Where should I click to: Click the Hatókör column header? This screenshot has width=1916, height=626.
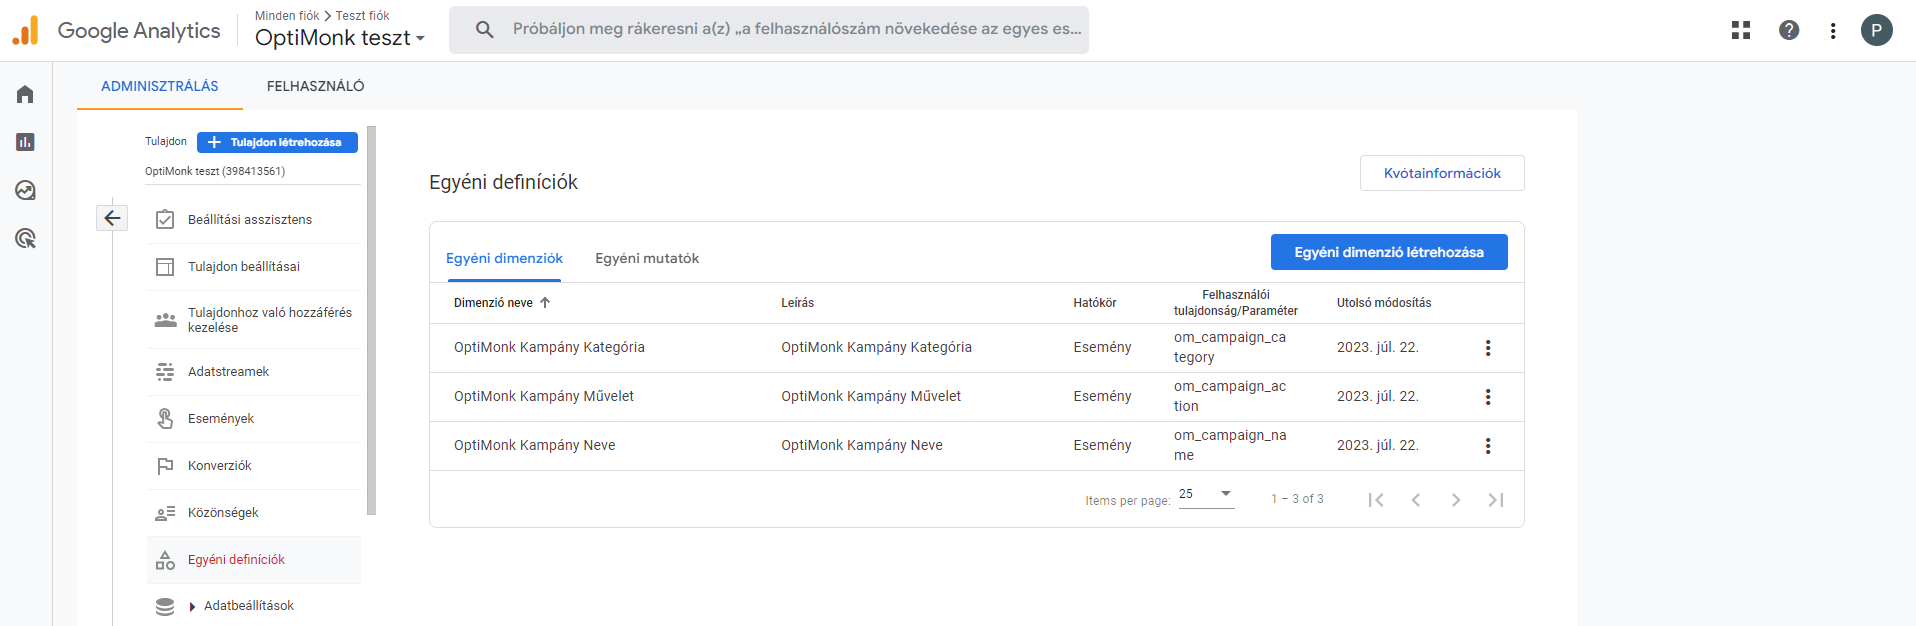click(x=1095, y=303)
